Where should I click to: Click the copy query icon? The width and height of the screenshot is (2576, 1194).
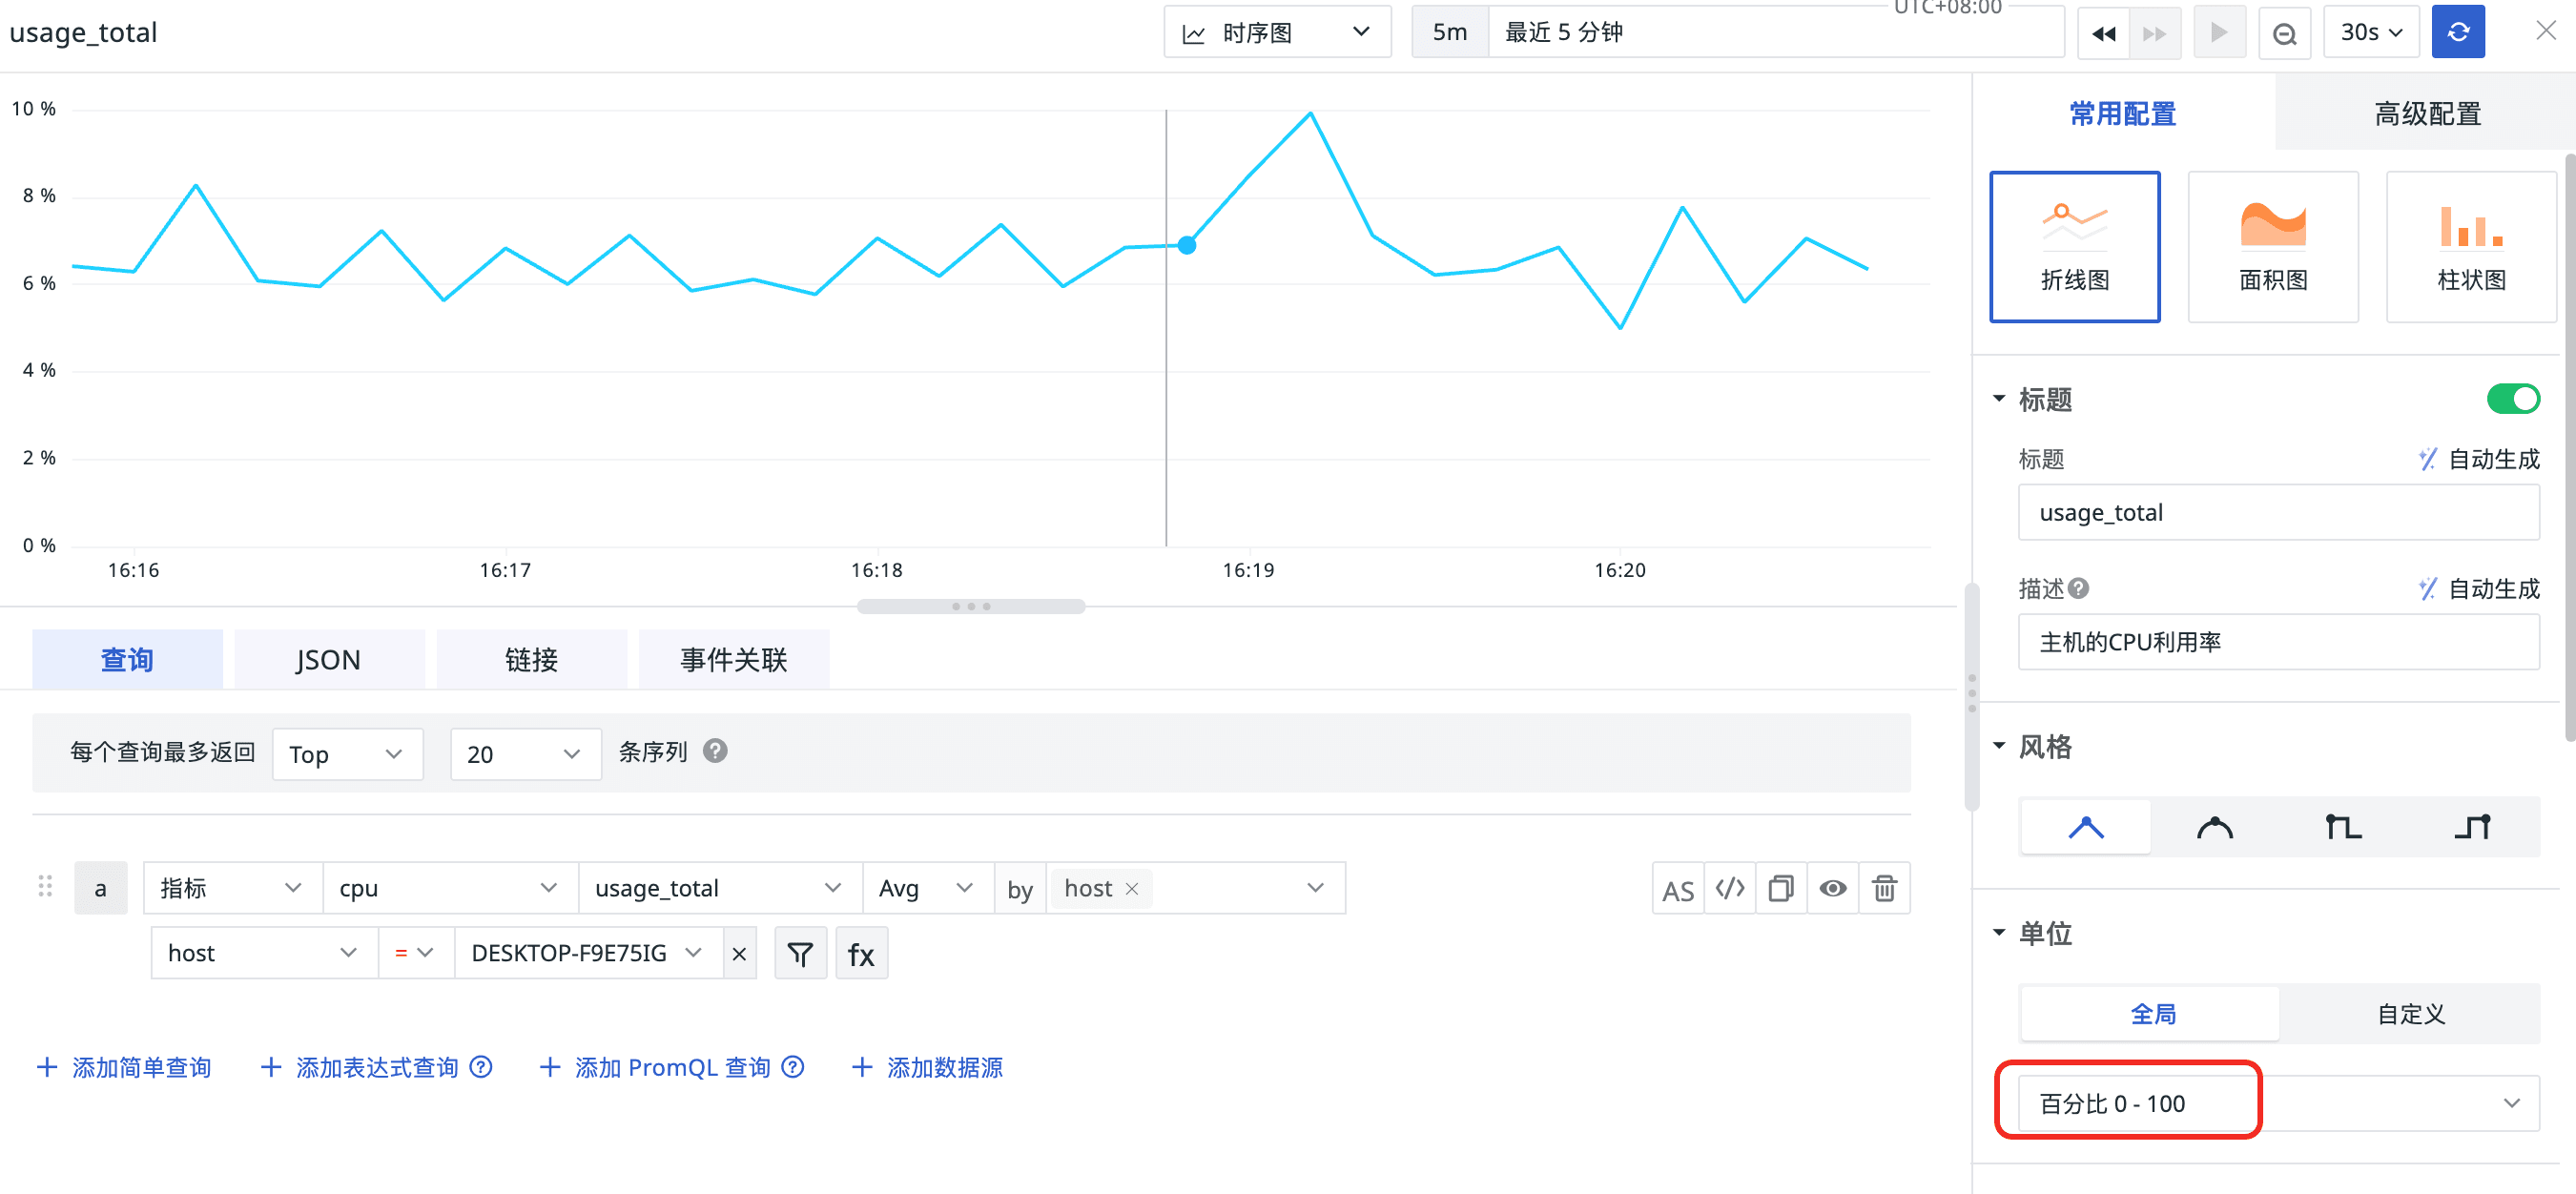1780,888
